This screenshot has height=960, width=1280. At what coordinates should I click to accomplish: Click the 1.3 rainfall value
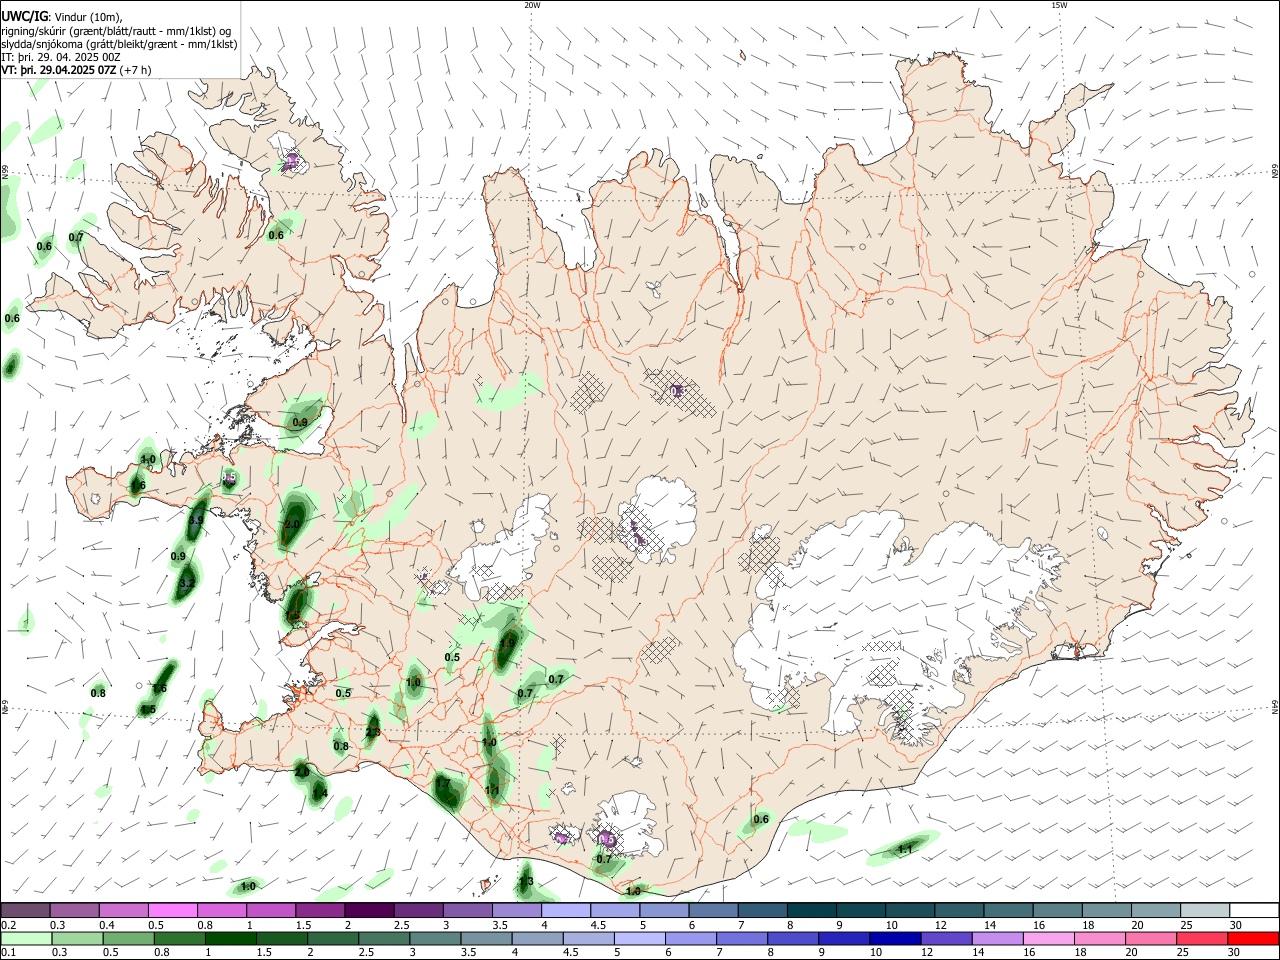(x=526, y=881)
